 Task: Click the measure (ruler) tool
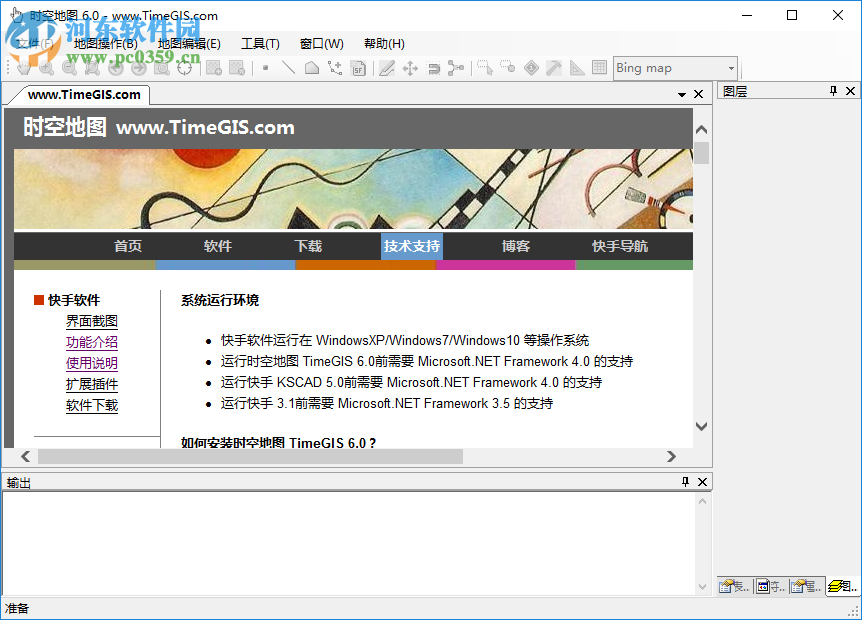[x=575, y=68]
